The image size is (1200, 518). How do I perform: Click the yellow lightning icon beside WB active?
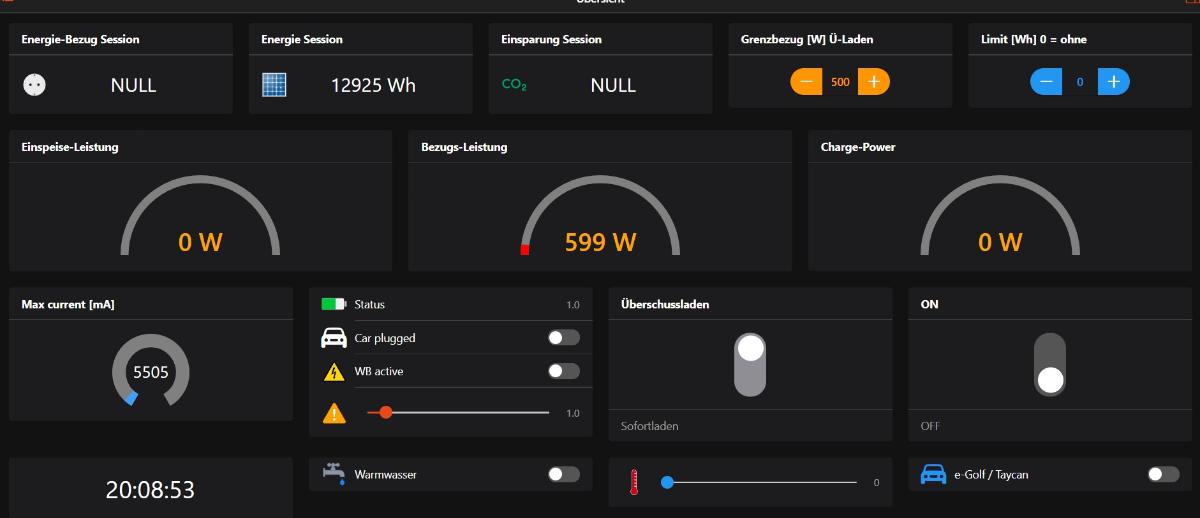click(x=333, y=372)
